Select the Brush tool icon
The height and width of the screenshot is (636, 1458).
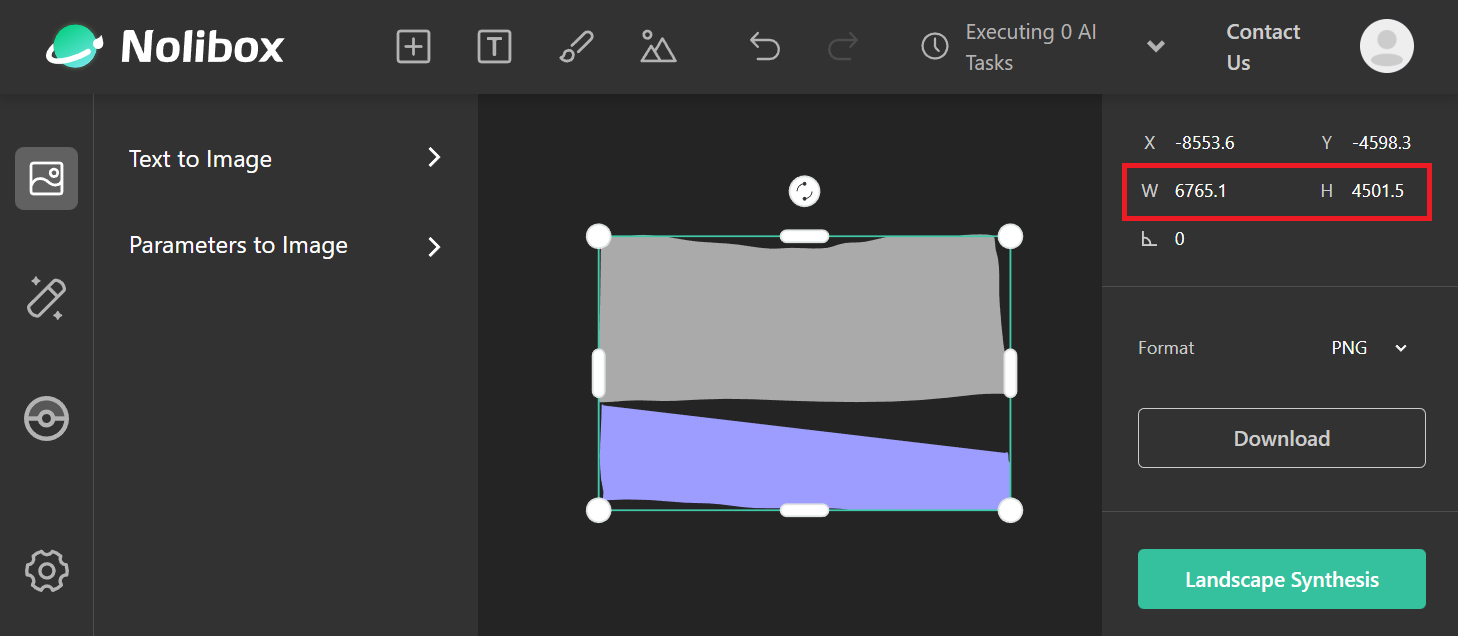[x=576, y=47]
